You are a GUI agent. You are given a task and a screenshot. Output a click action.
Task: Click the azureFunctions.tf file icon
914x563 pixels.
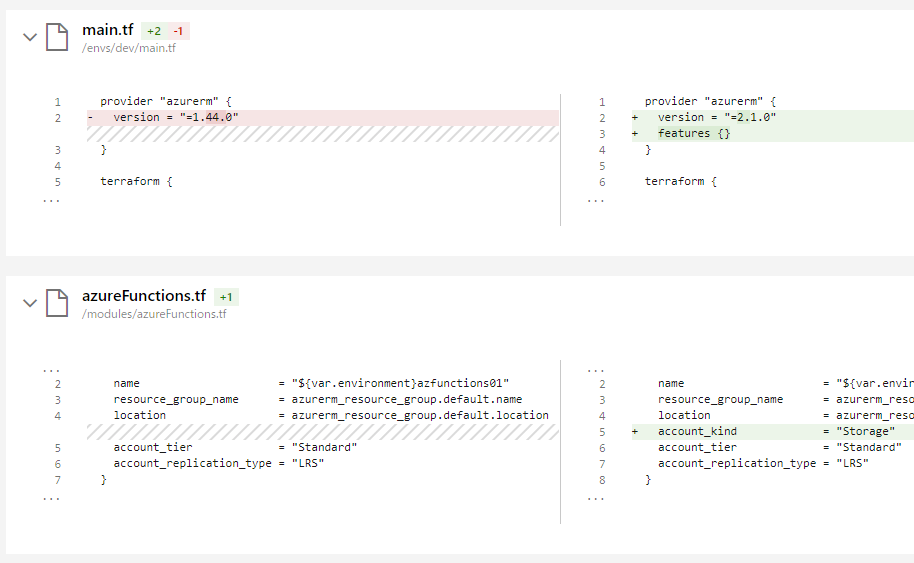point(57,303)
